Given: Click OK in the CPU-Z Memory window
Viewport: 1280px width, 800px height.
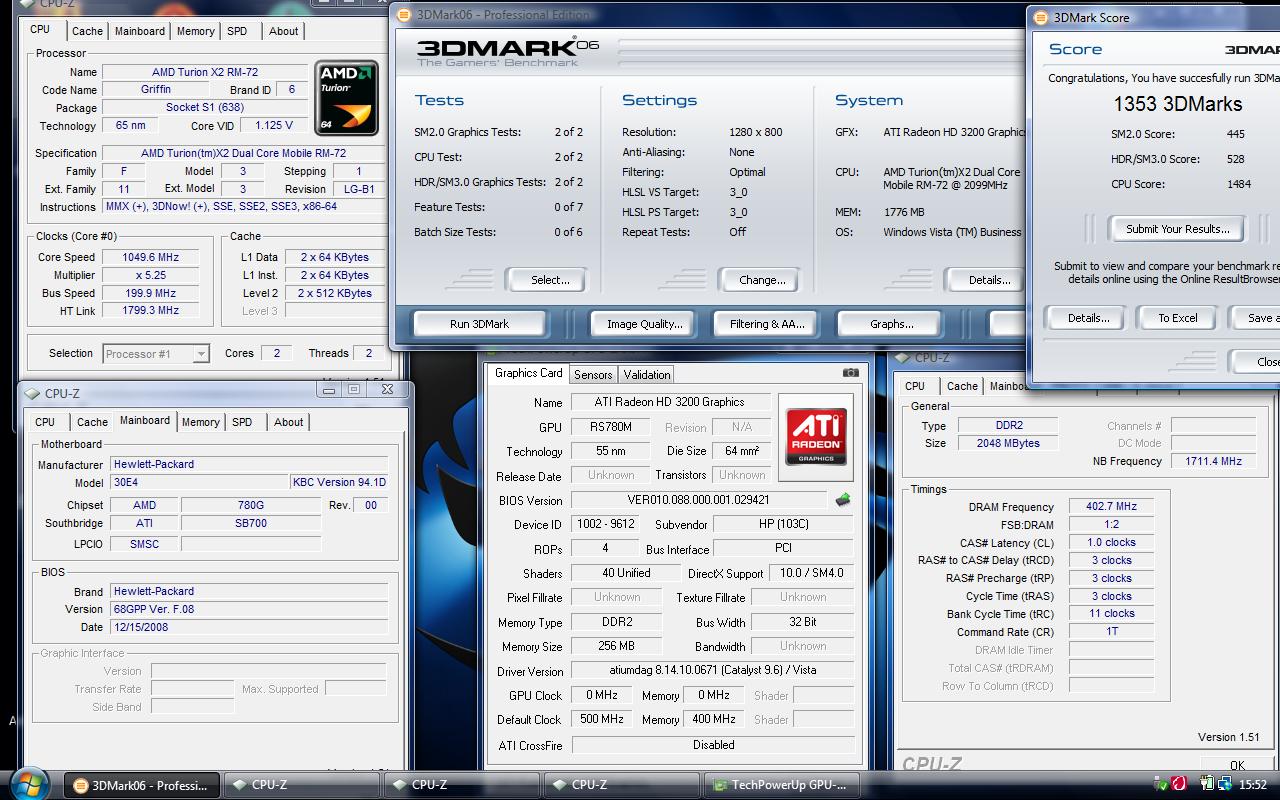Looking at the screenshot, I should tap(1237, 765).
